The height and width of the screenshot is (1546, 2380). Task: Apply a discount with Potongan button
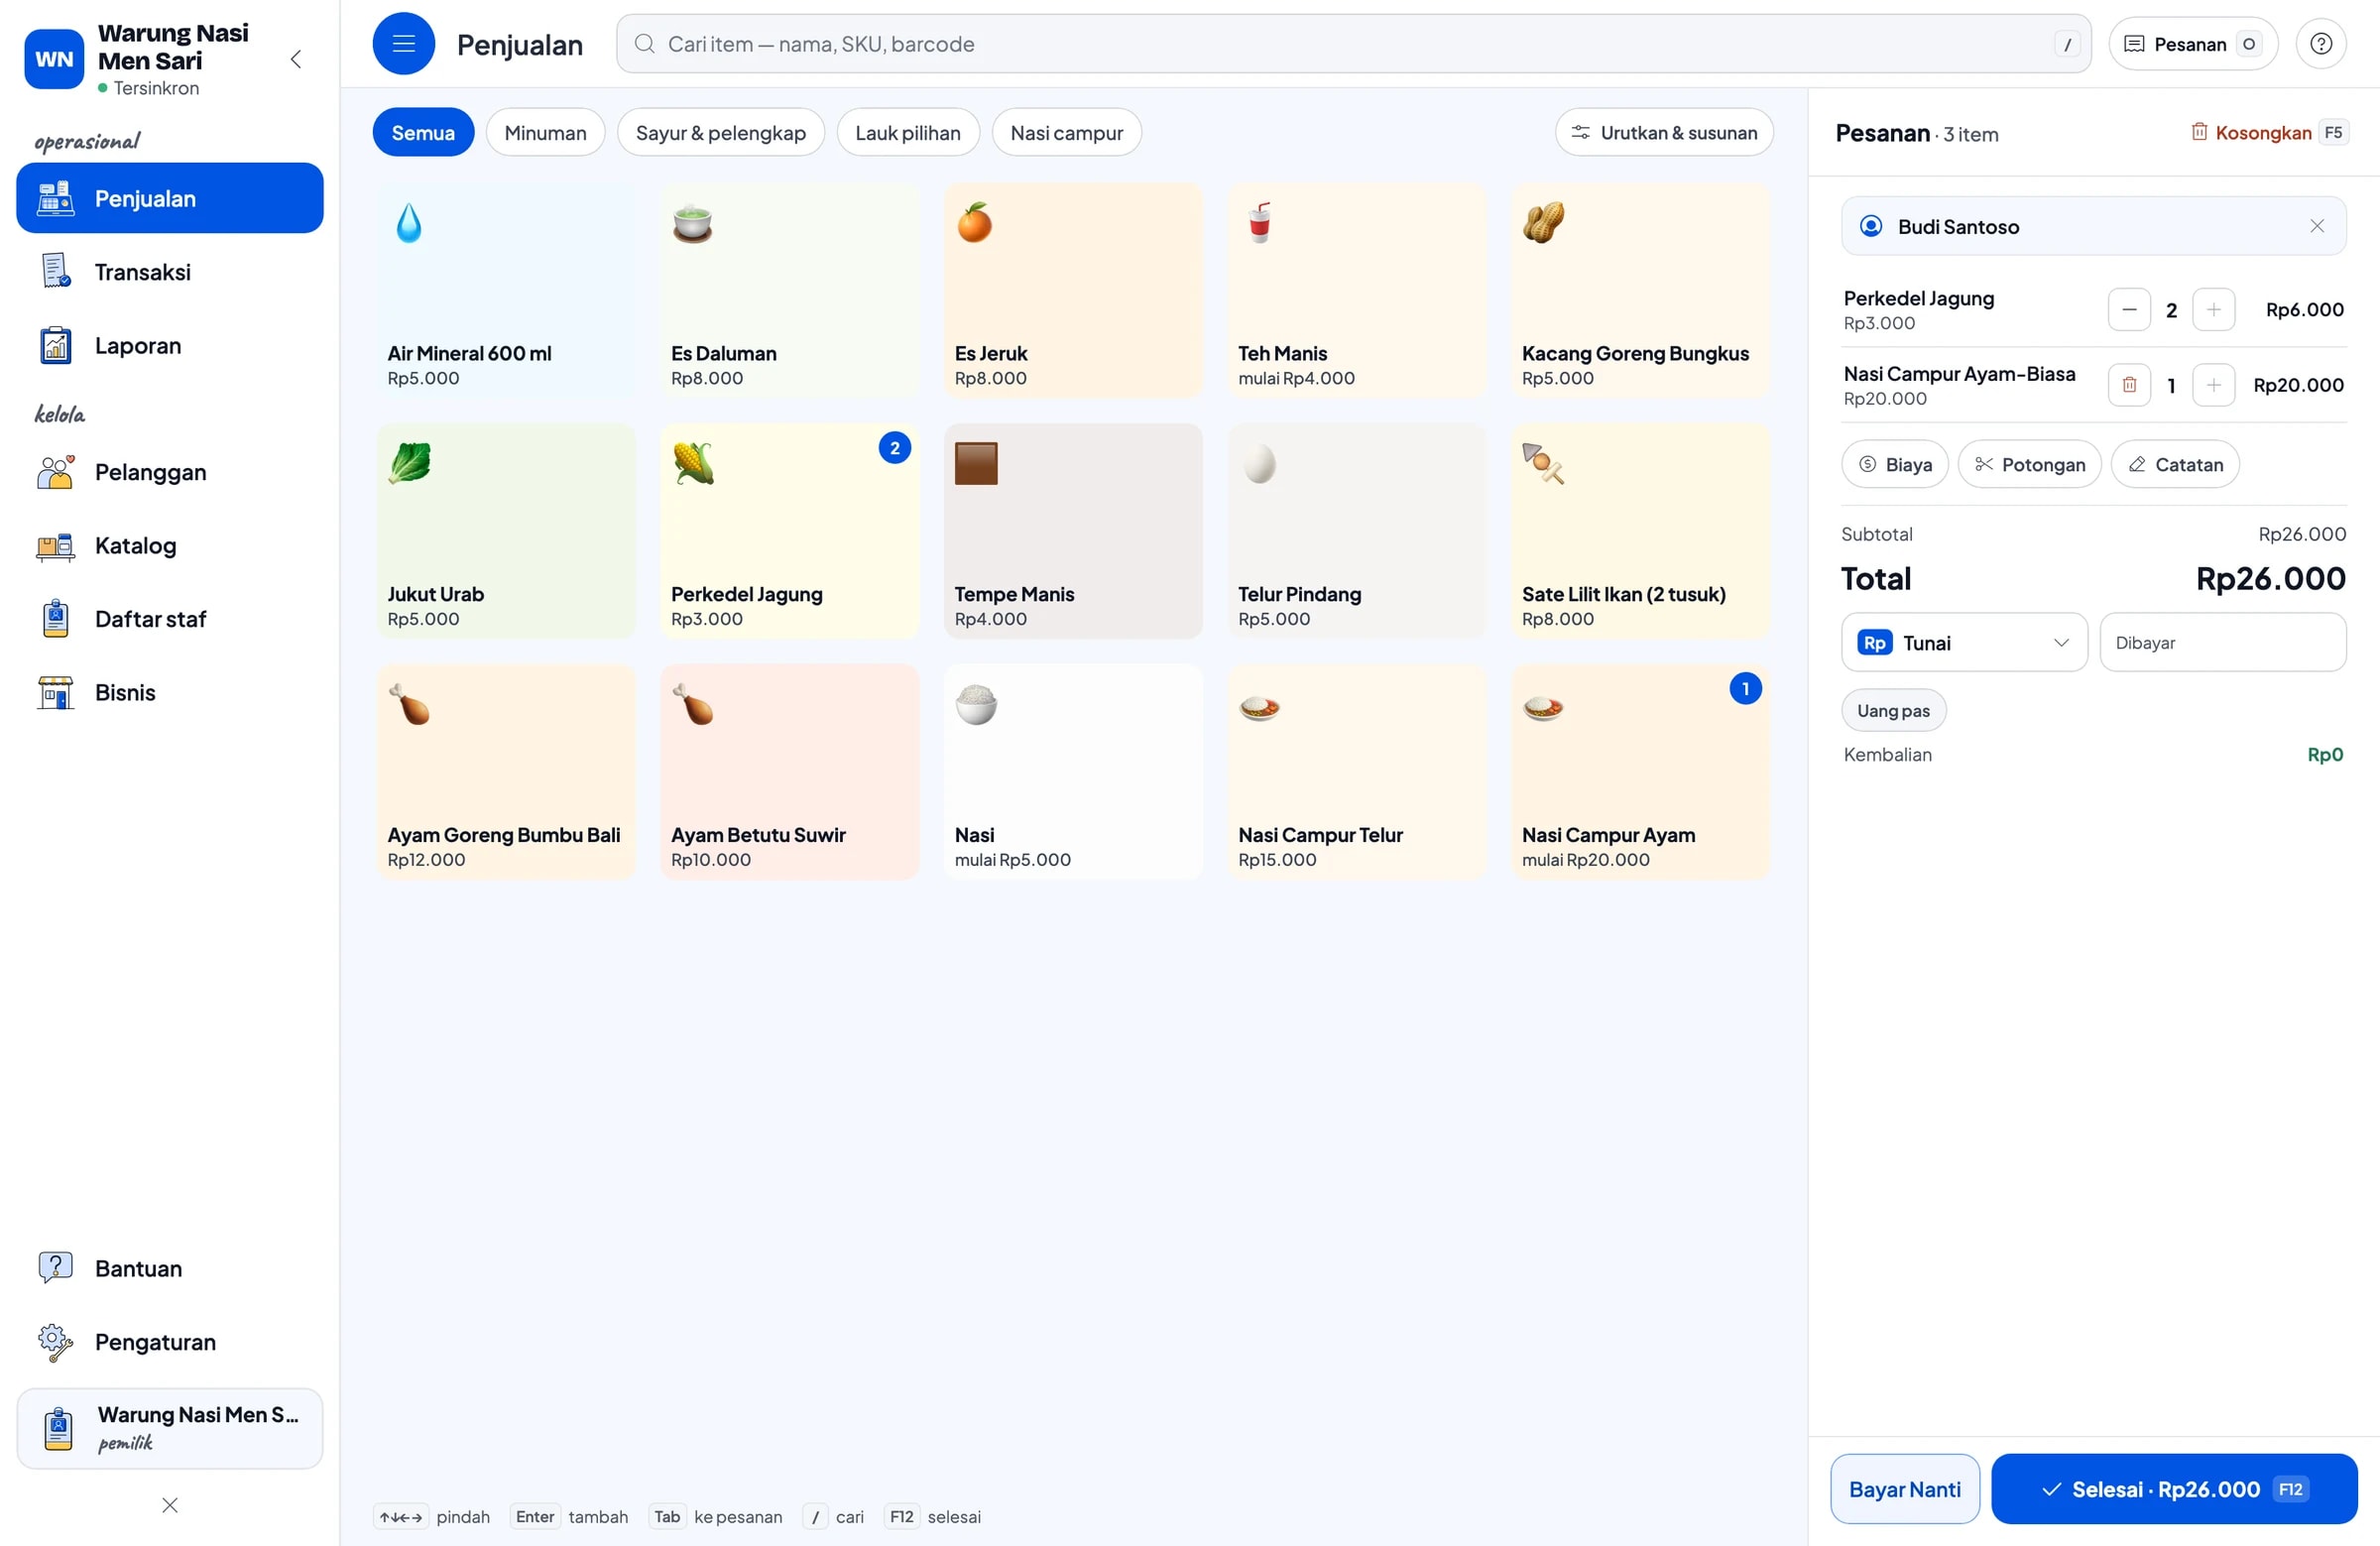(x=2029, y=464)
